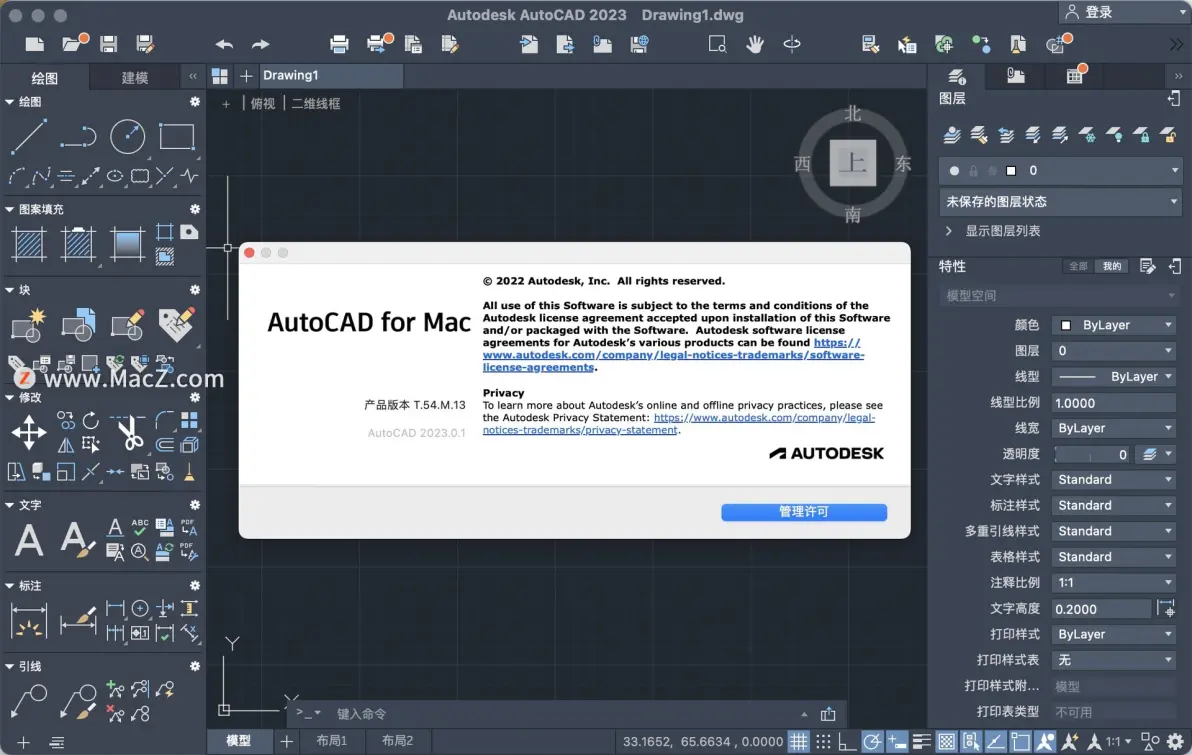The width and height of the screenshot is (1192, 755).
Task: Adjust the 透明度 slider
Action: pos(1092,454)
